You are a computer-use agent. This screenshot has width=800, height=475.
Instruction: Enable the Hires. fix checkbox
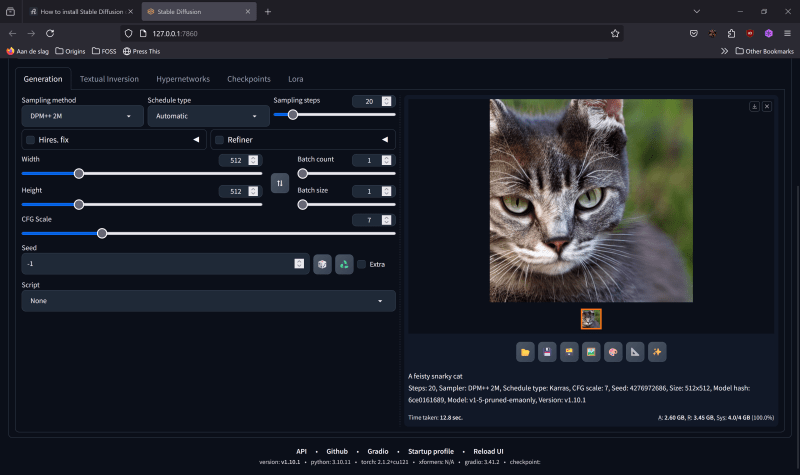click(31, 140)
